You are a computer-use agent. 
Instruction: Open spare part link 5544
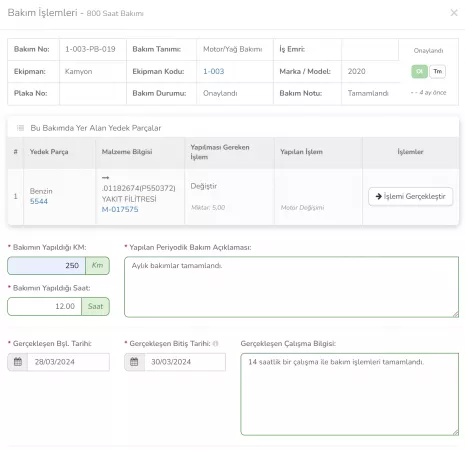[39, 201]
